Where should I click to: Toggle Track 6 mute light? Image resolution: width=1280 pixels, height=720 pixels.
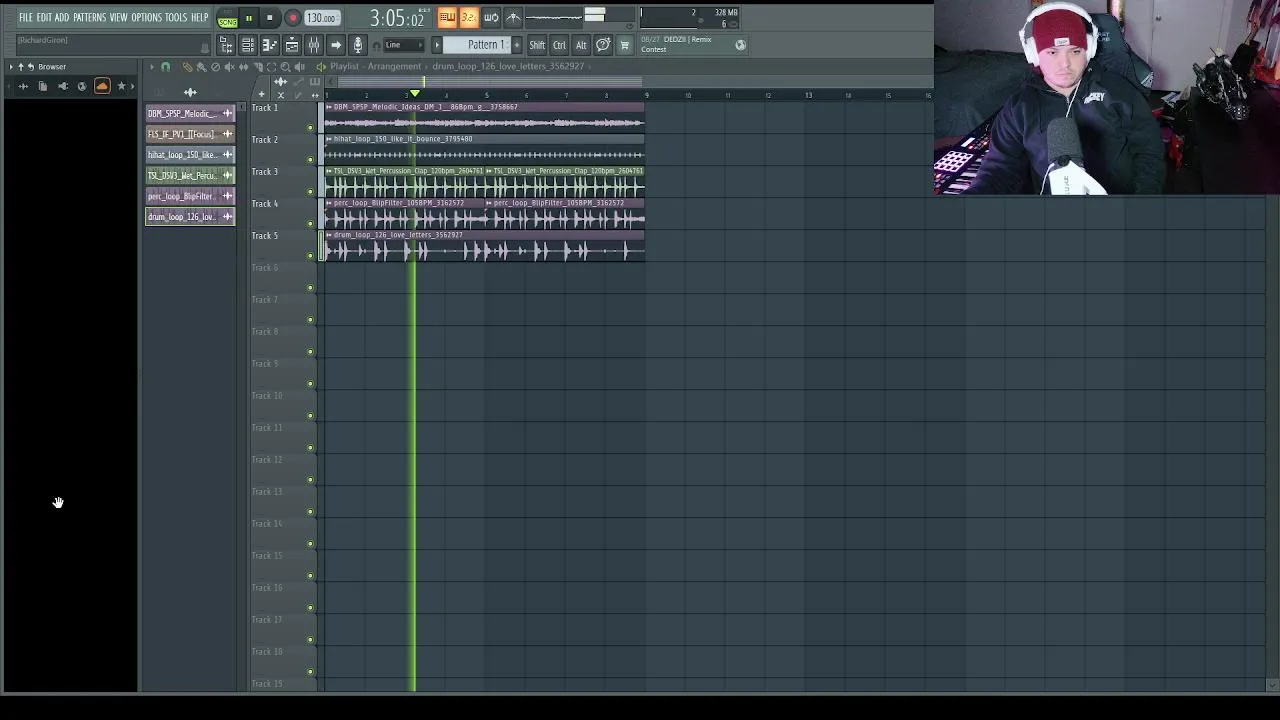310,287
